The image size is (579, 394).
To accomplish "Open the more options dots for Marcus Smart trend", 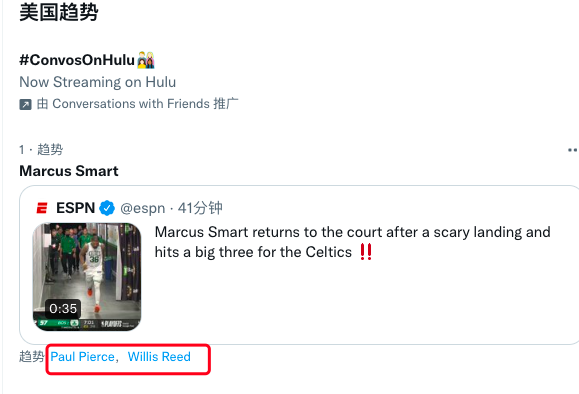I will pyautogui.click(x=572, y=150).
